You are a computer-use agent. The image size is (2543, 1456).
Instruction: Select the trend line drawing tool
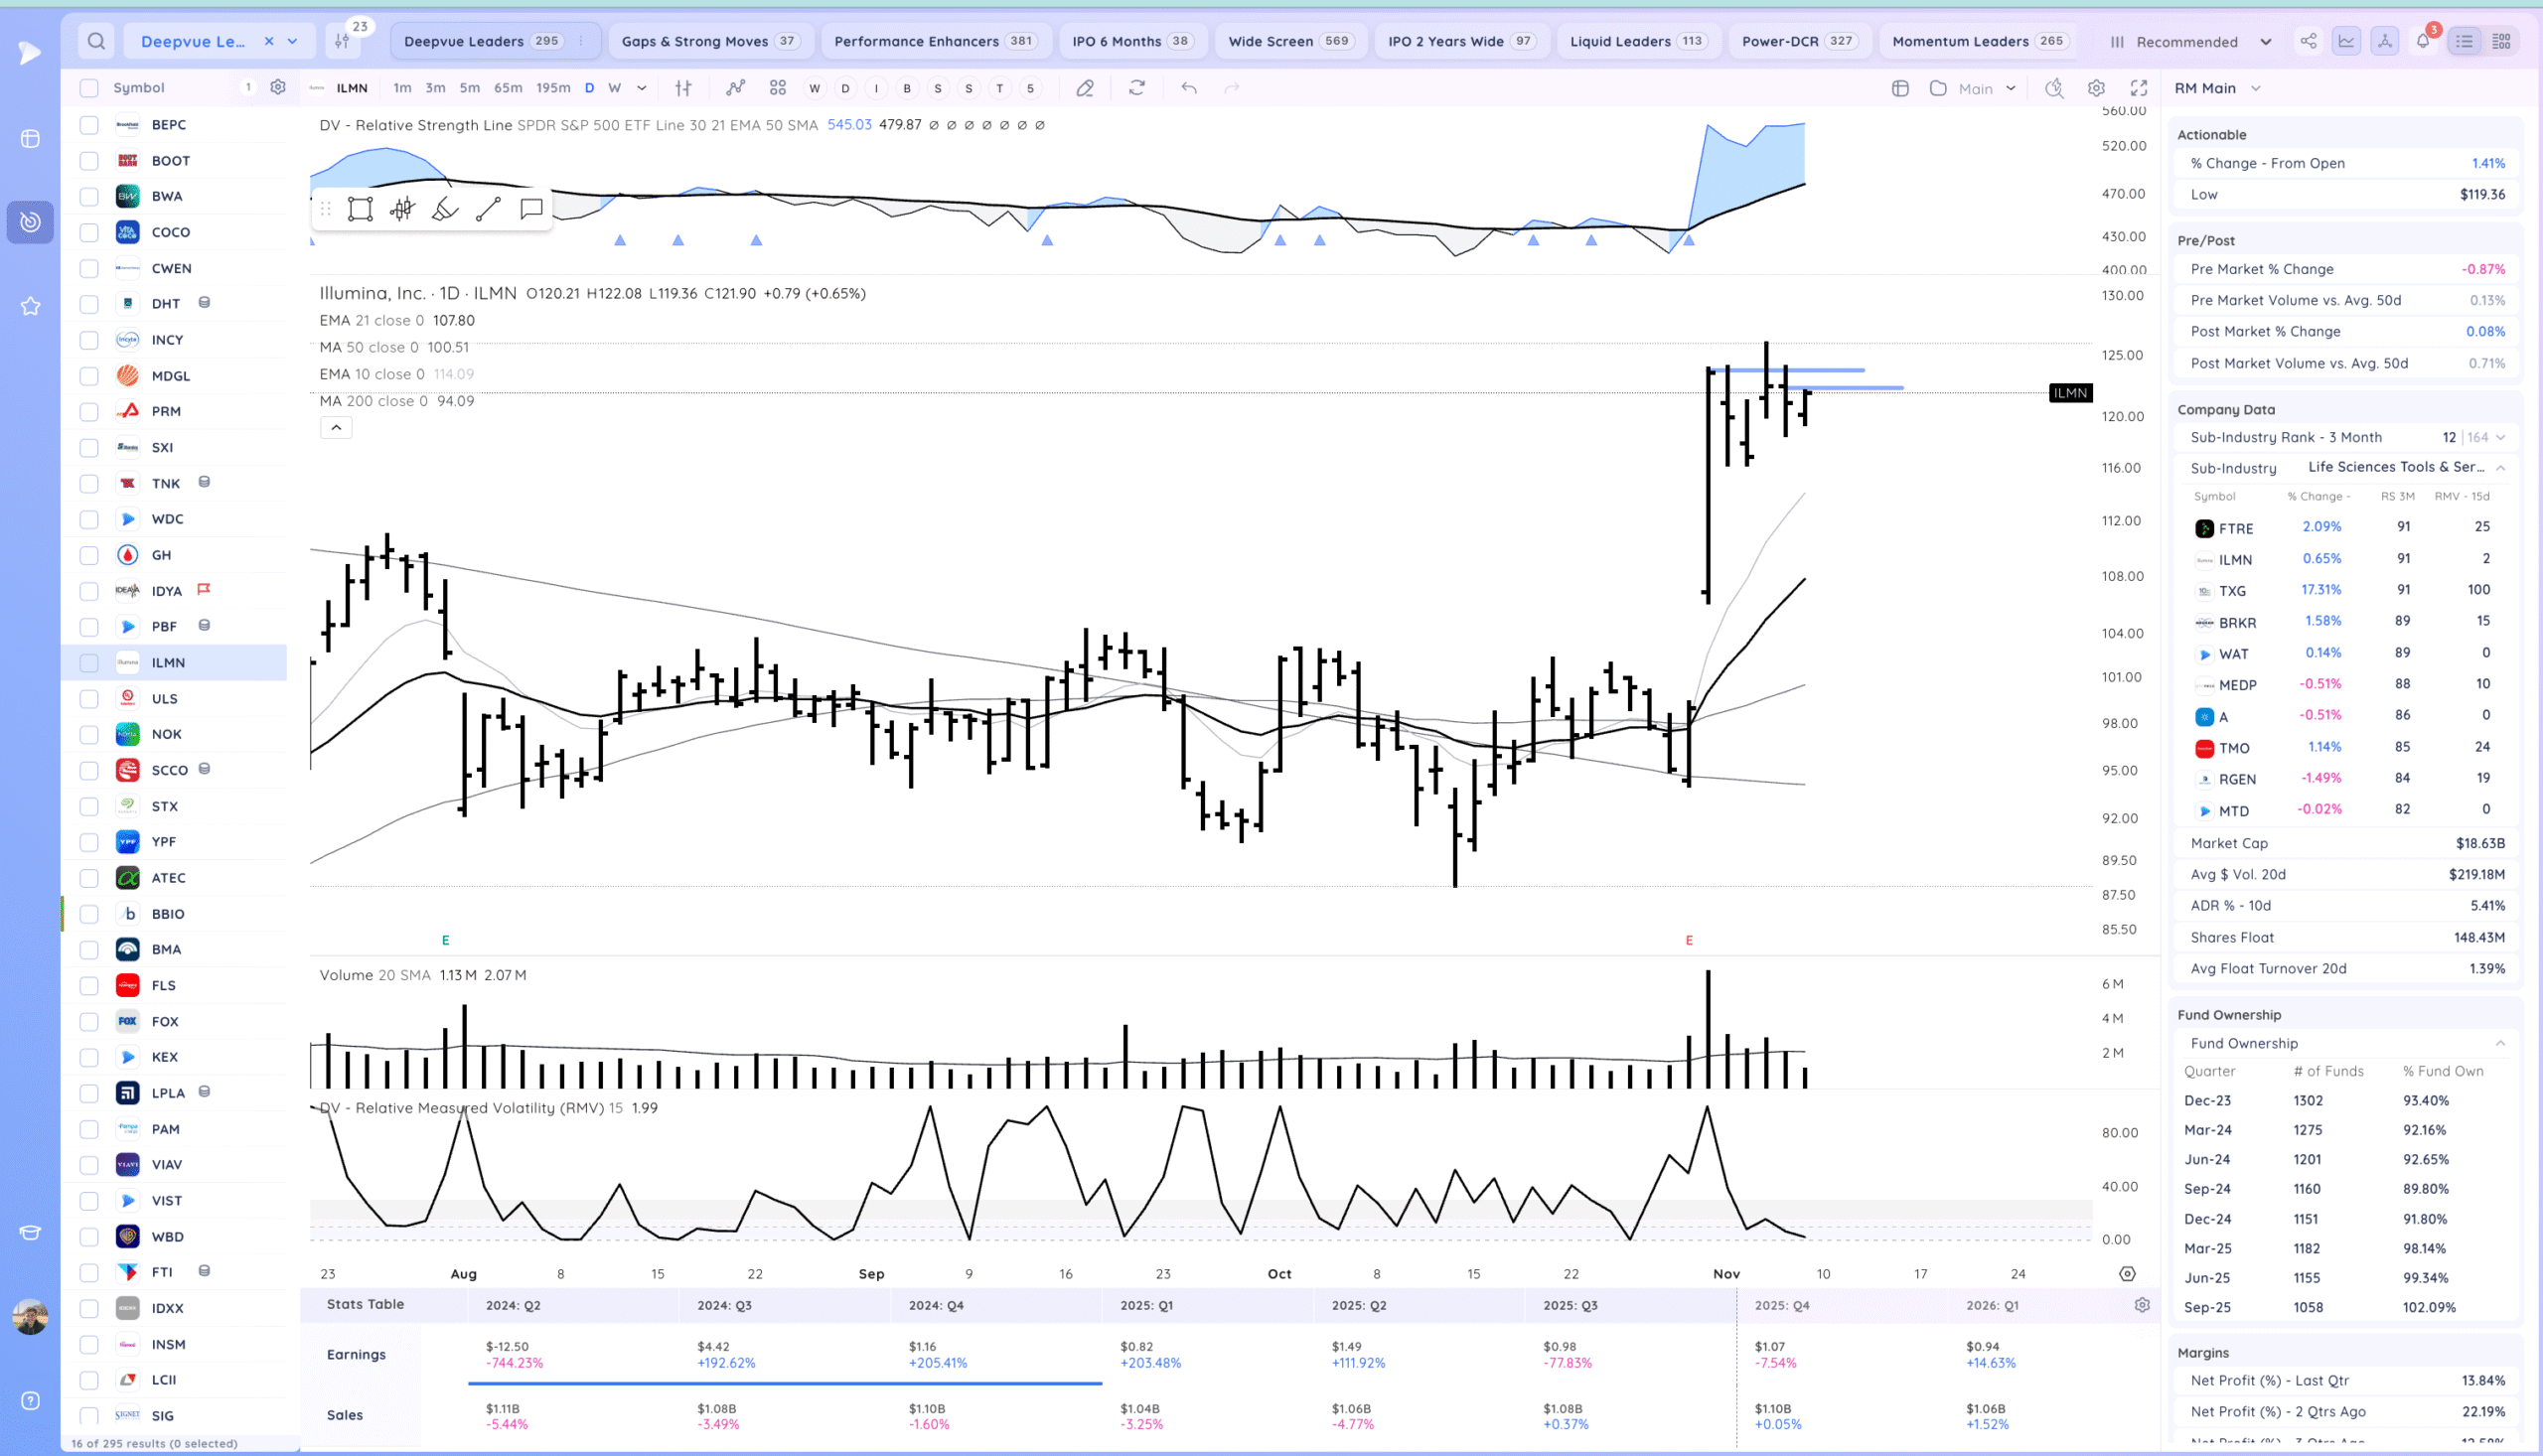click(488, 209)
